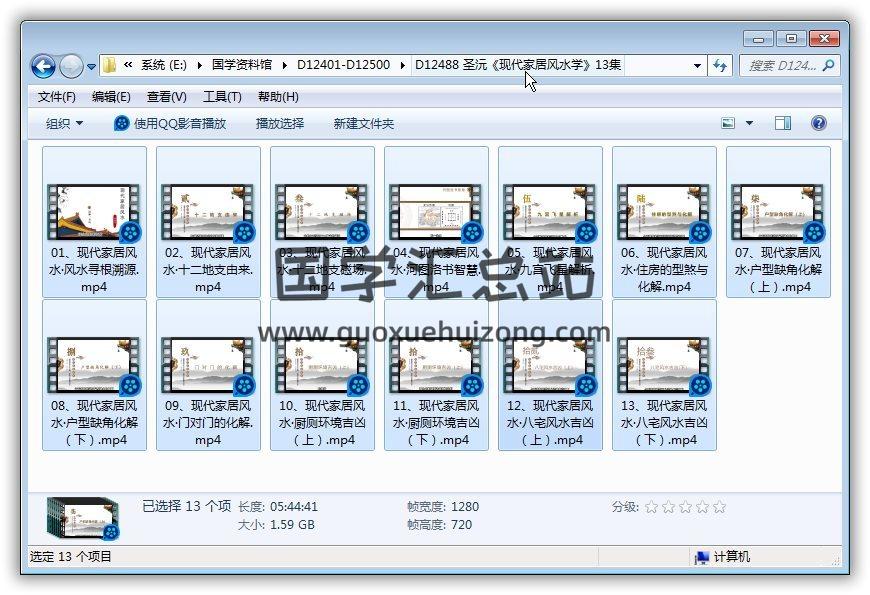Set rating to one star
The image size is (870, 595).
(x=652, y=507)
